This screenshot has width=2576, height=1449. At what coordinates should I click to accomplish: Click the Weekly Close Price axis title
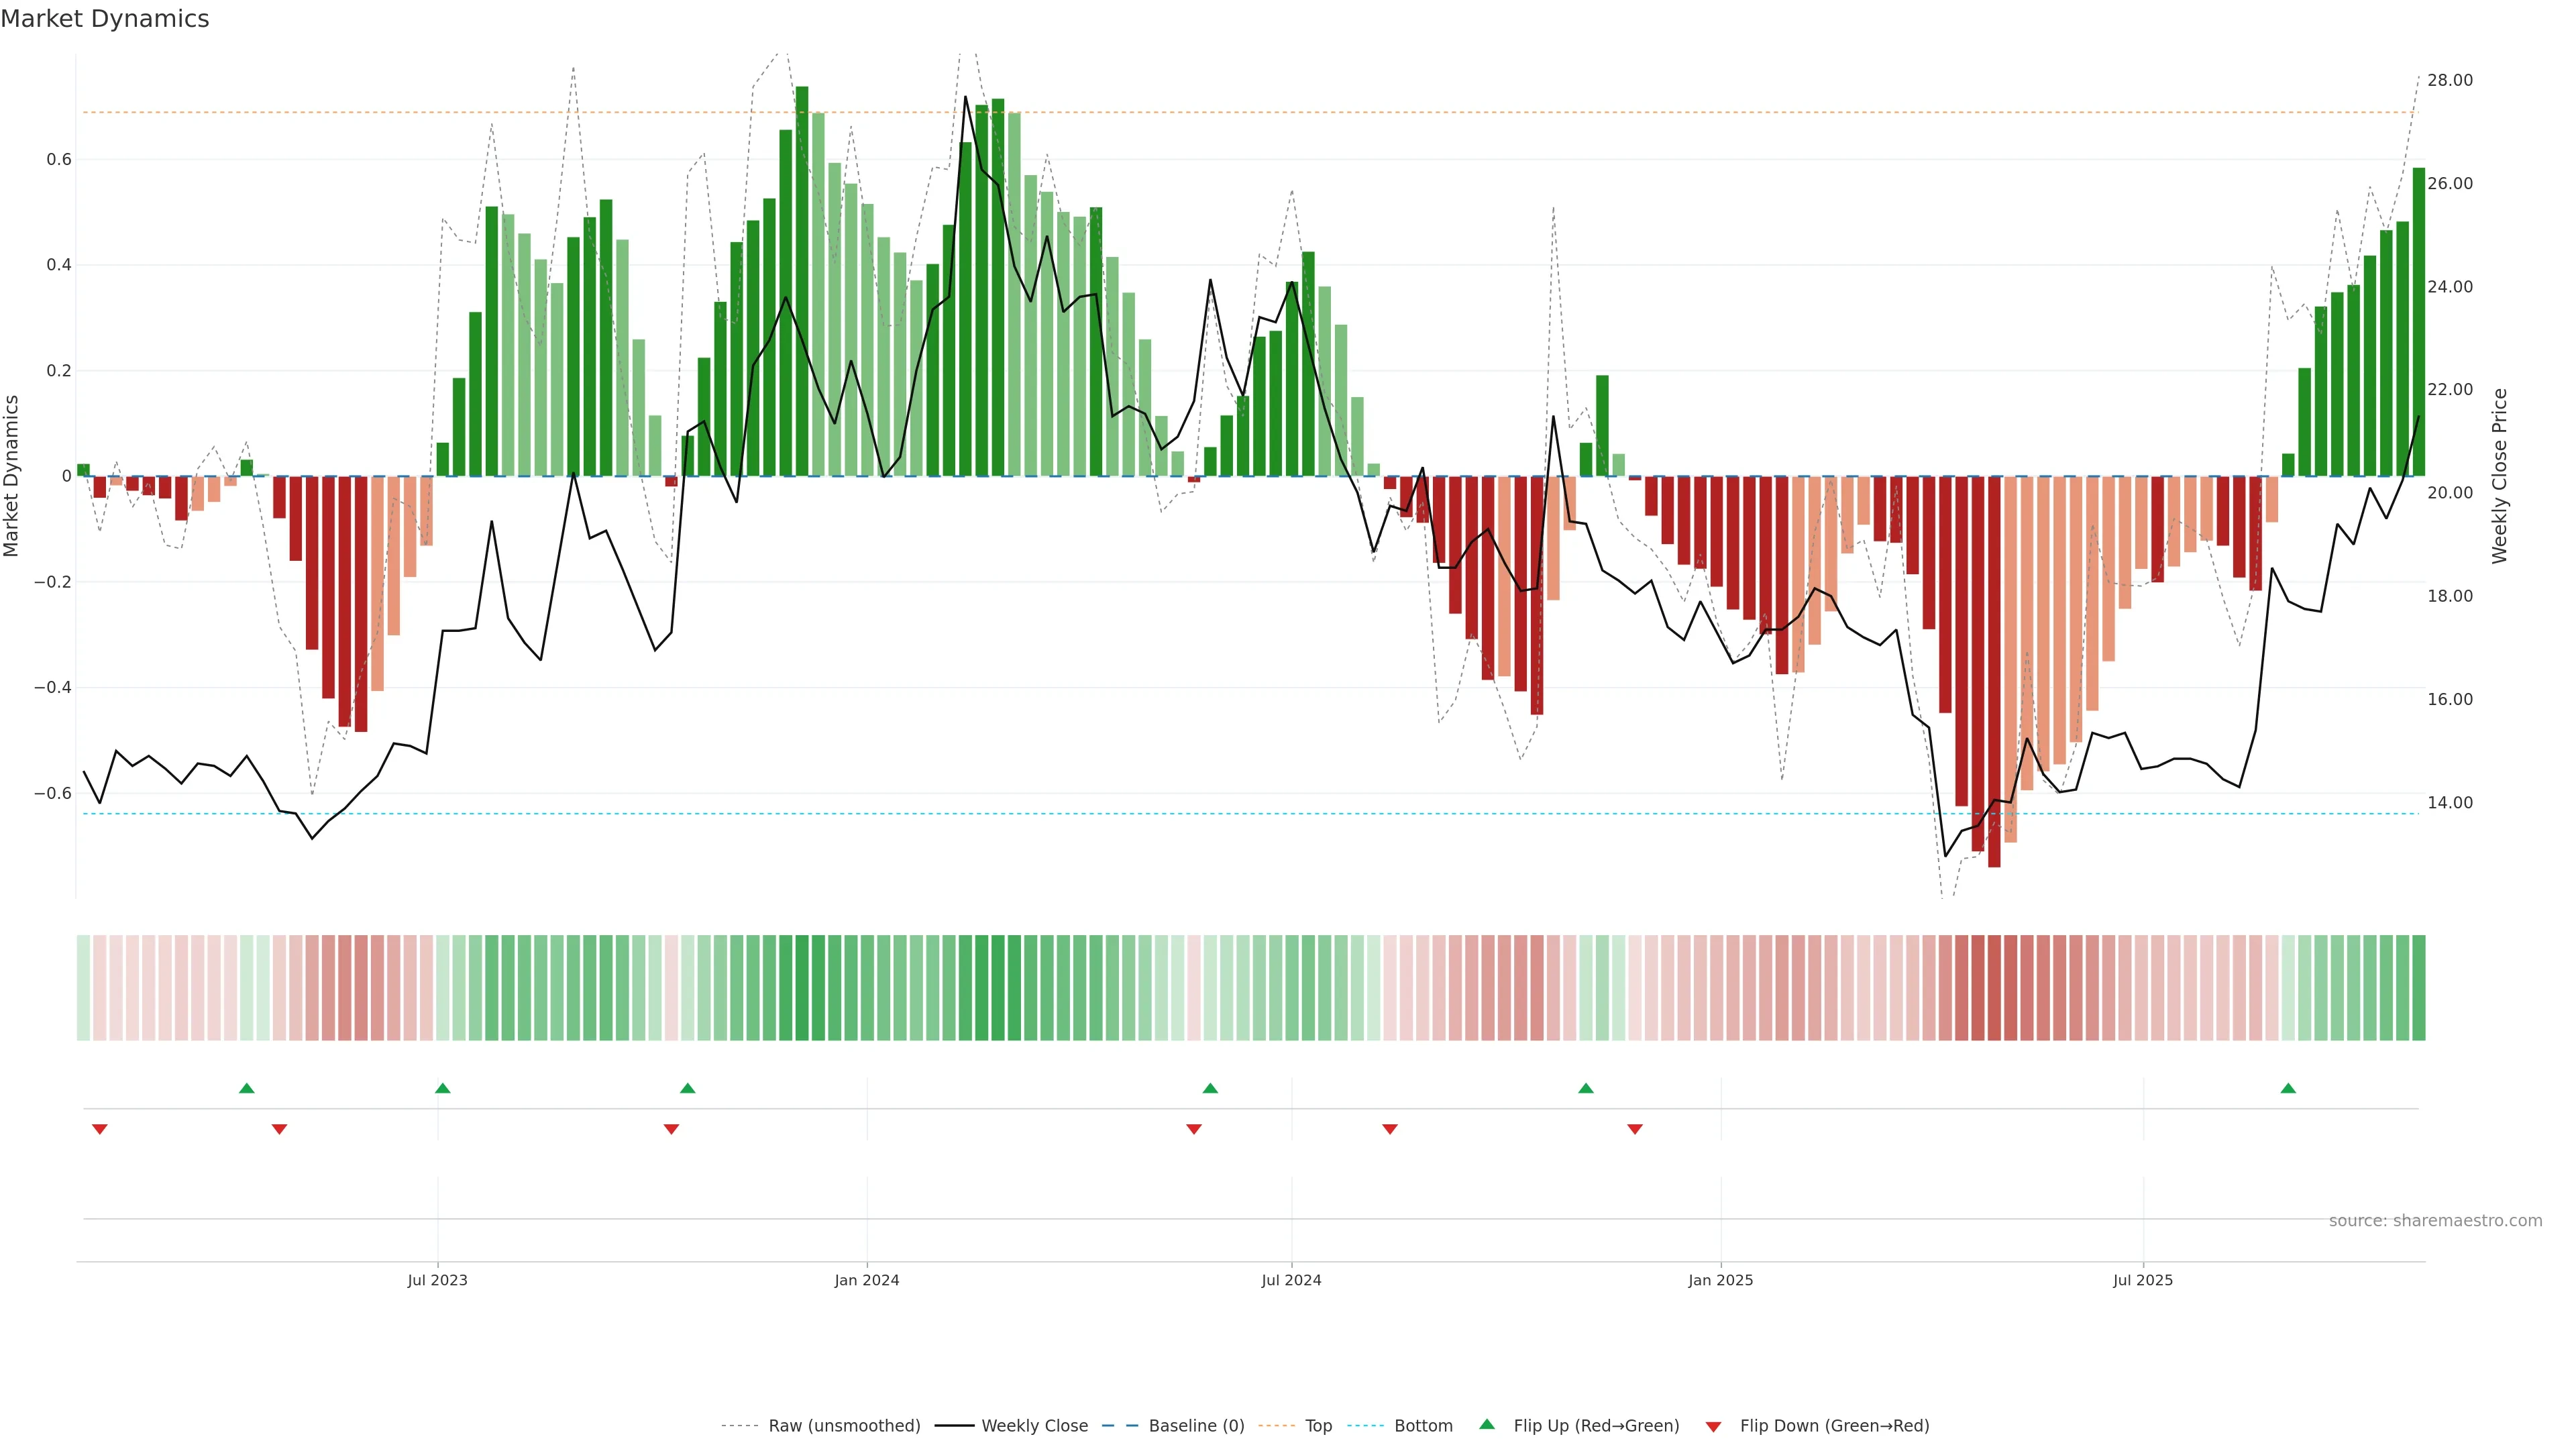[2500, 476]
